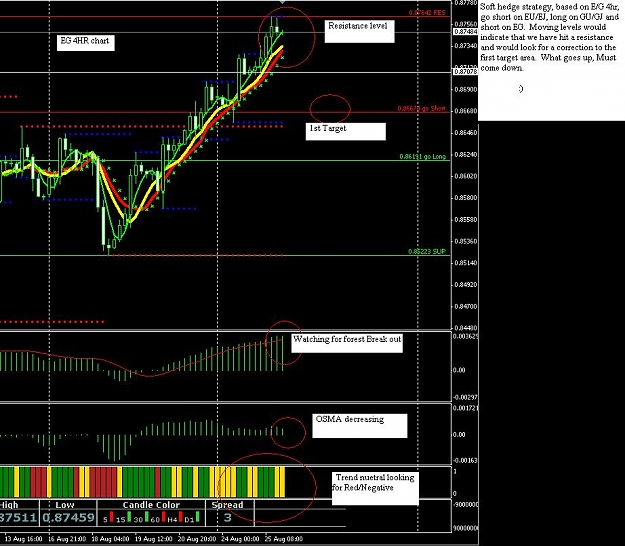This screenshot has width=625, height=546.
Task: Click the '20 Aug 20:00' time axis label
Action: pos(197,539)
